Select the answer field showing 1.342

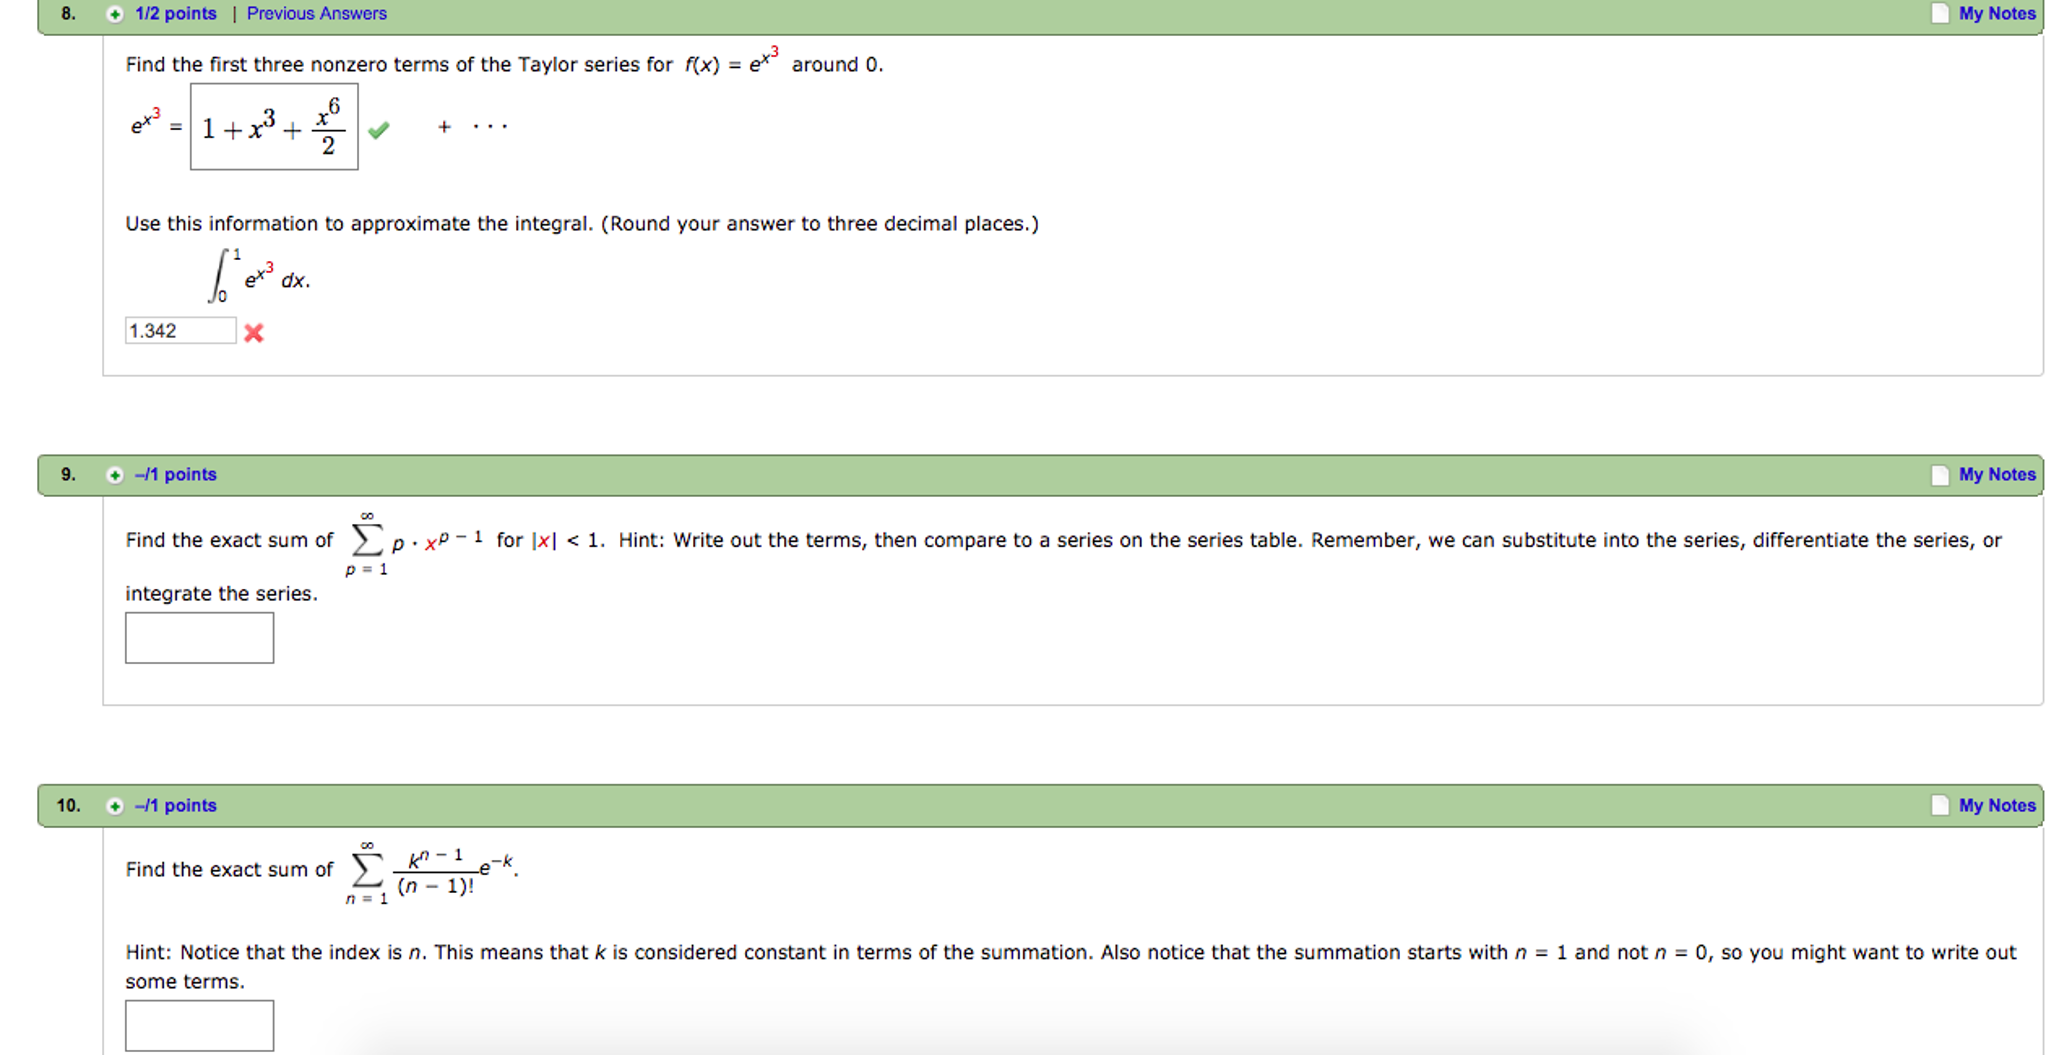[x=180, y=330]
